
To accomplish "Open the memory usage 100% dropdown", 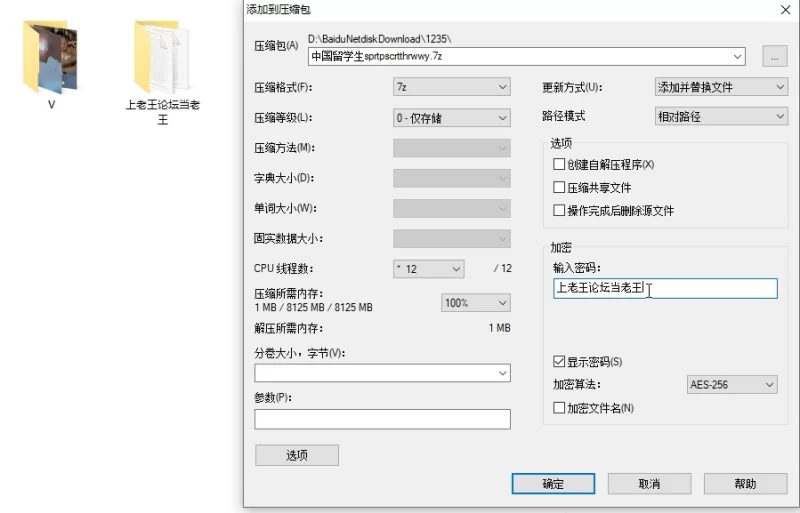I will [476, 303].
